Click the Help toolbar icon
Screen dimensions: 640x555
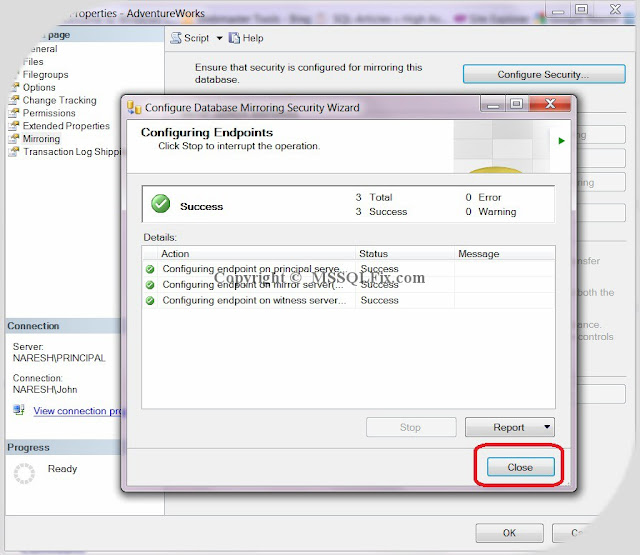[x=234, y=38]
